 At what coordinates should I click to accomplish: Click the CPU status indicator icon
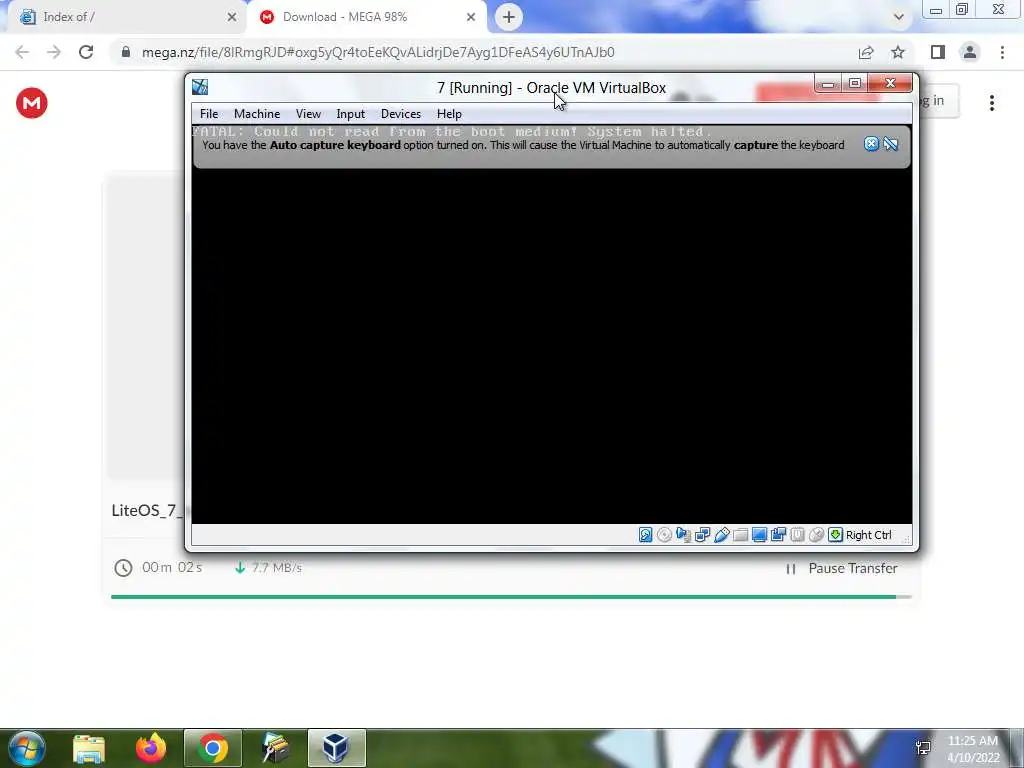coord(797,535)
